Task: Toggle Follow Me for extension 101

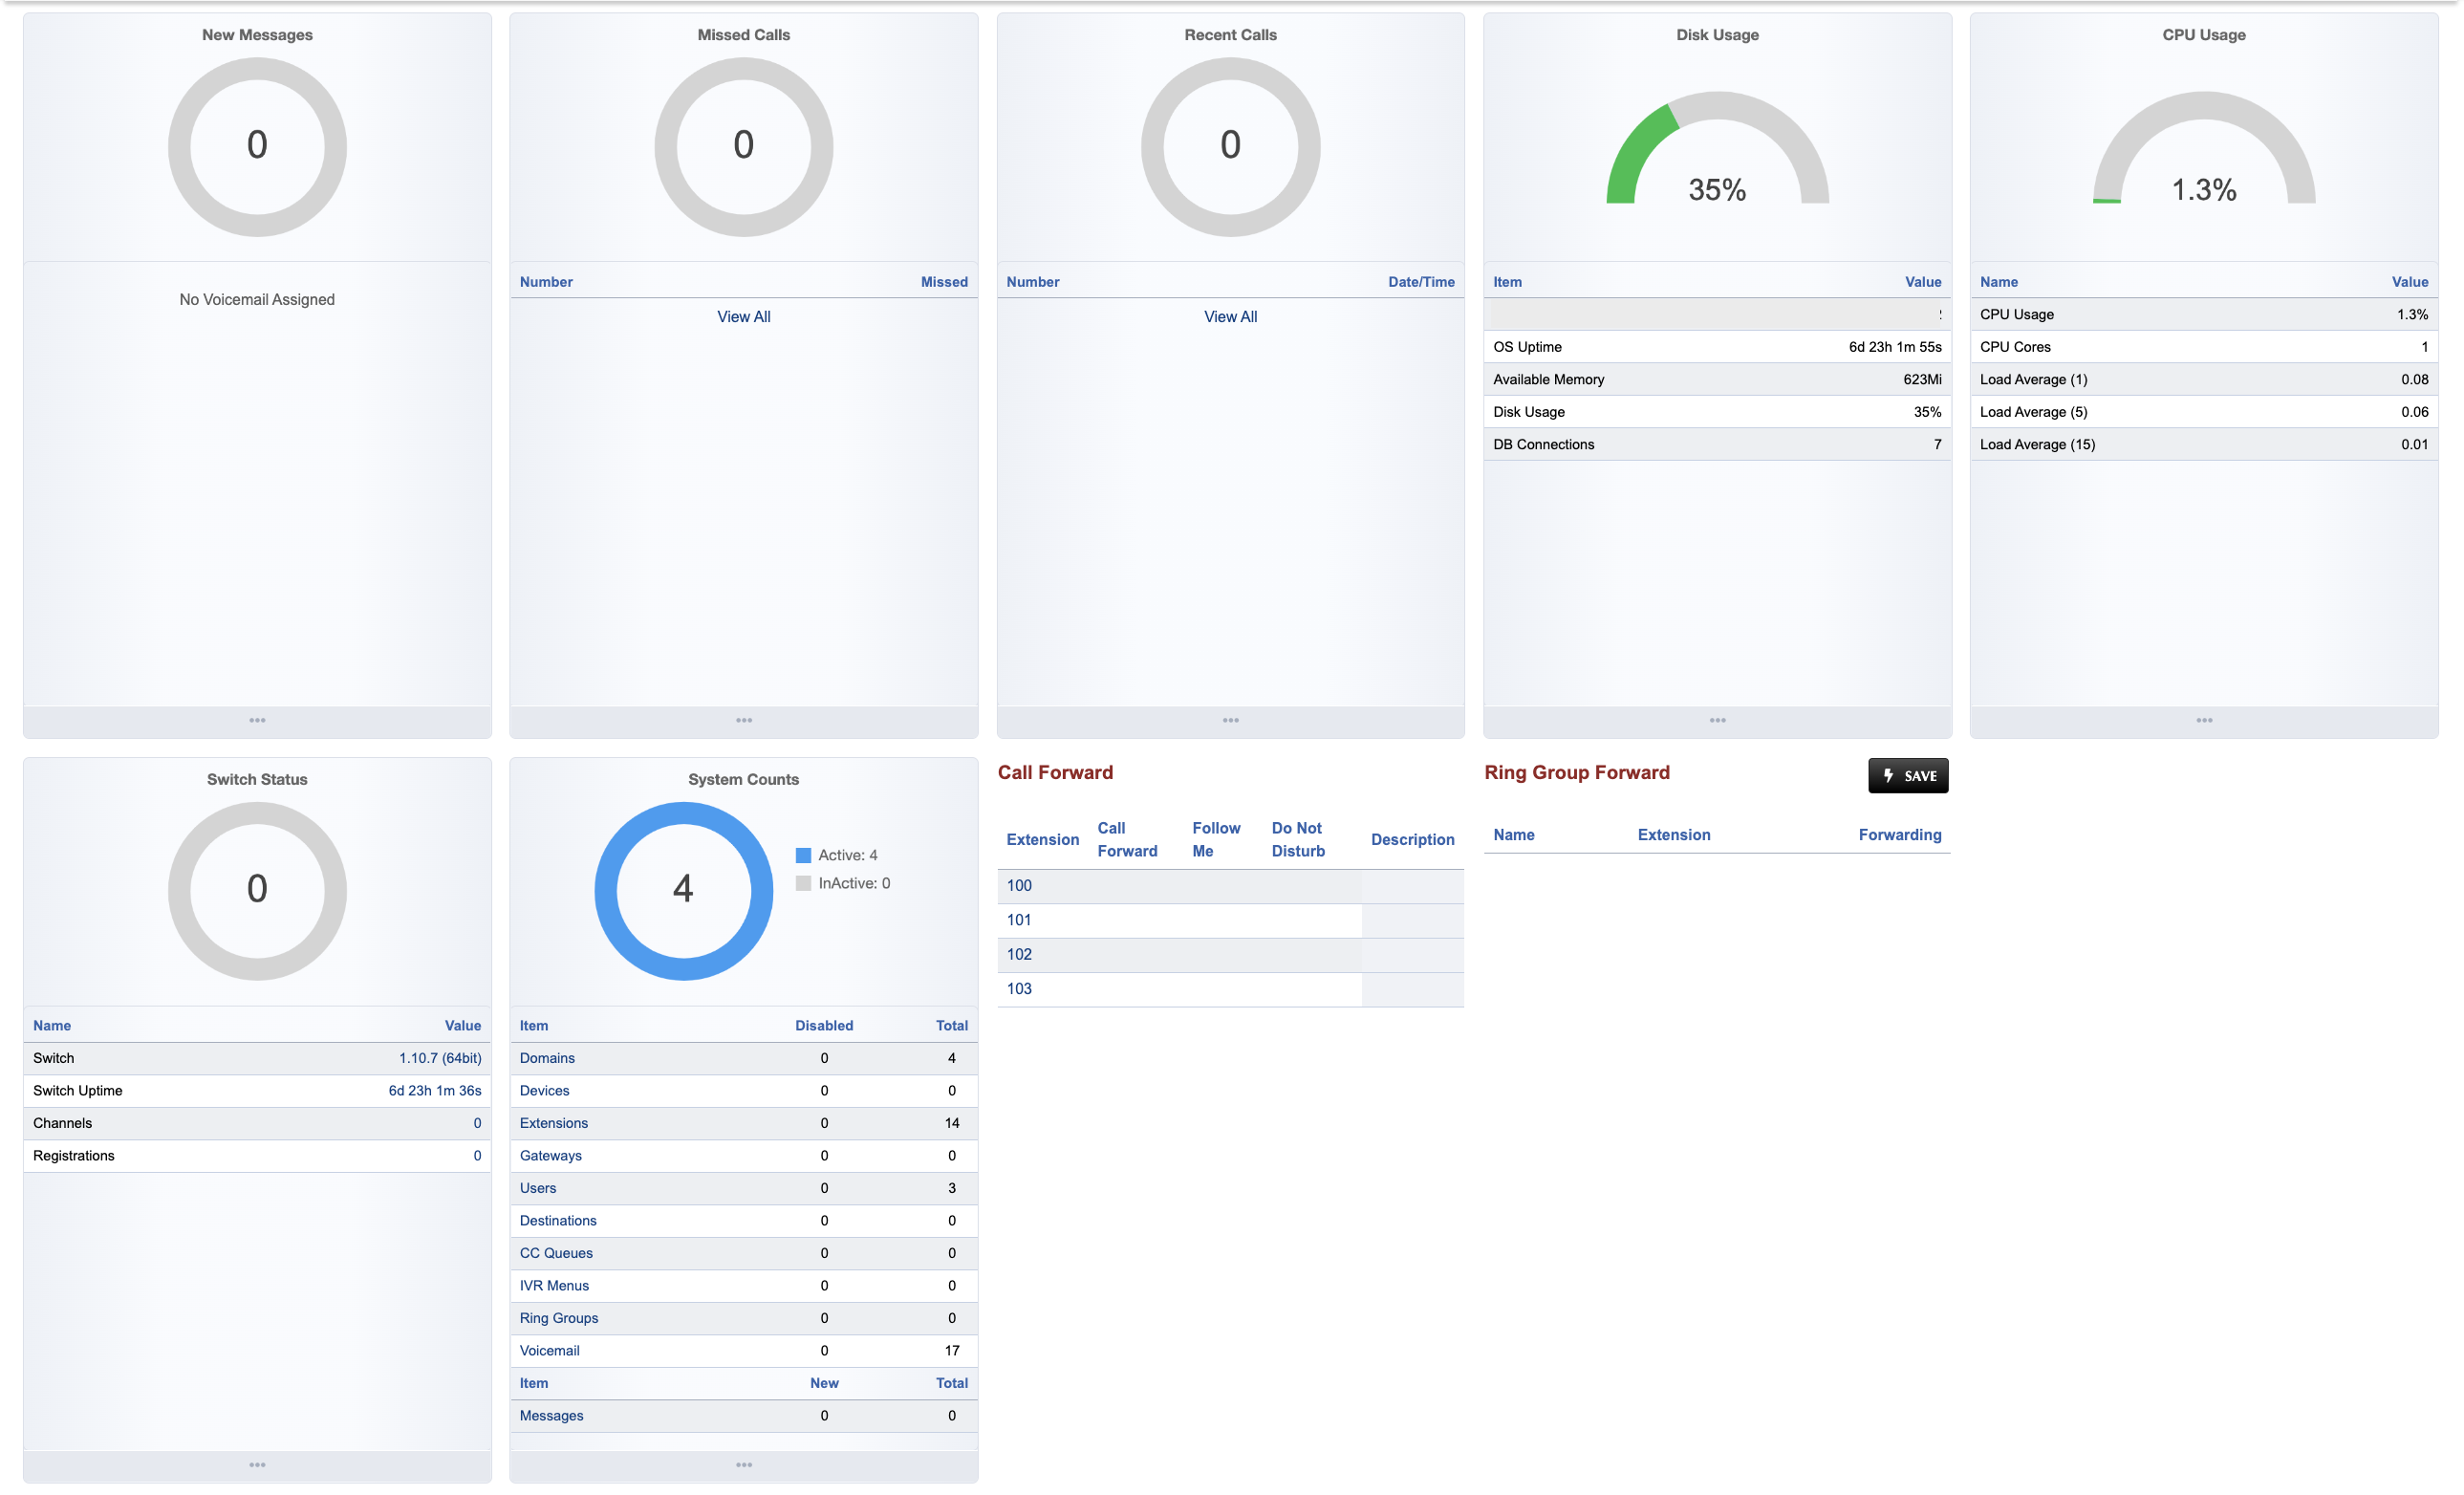Action: (1215, 920)
